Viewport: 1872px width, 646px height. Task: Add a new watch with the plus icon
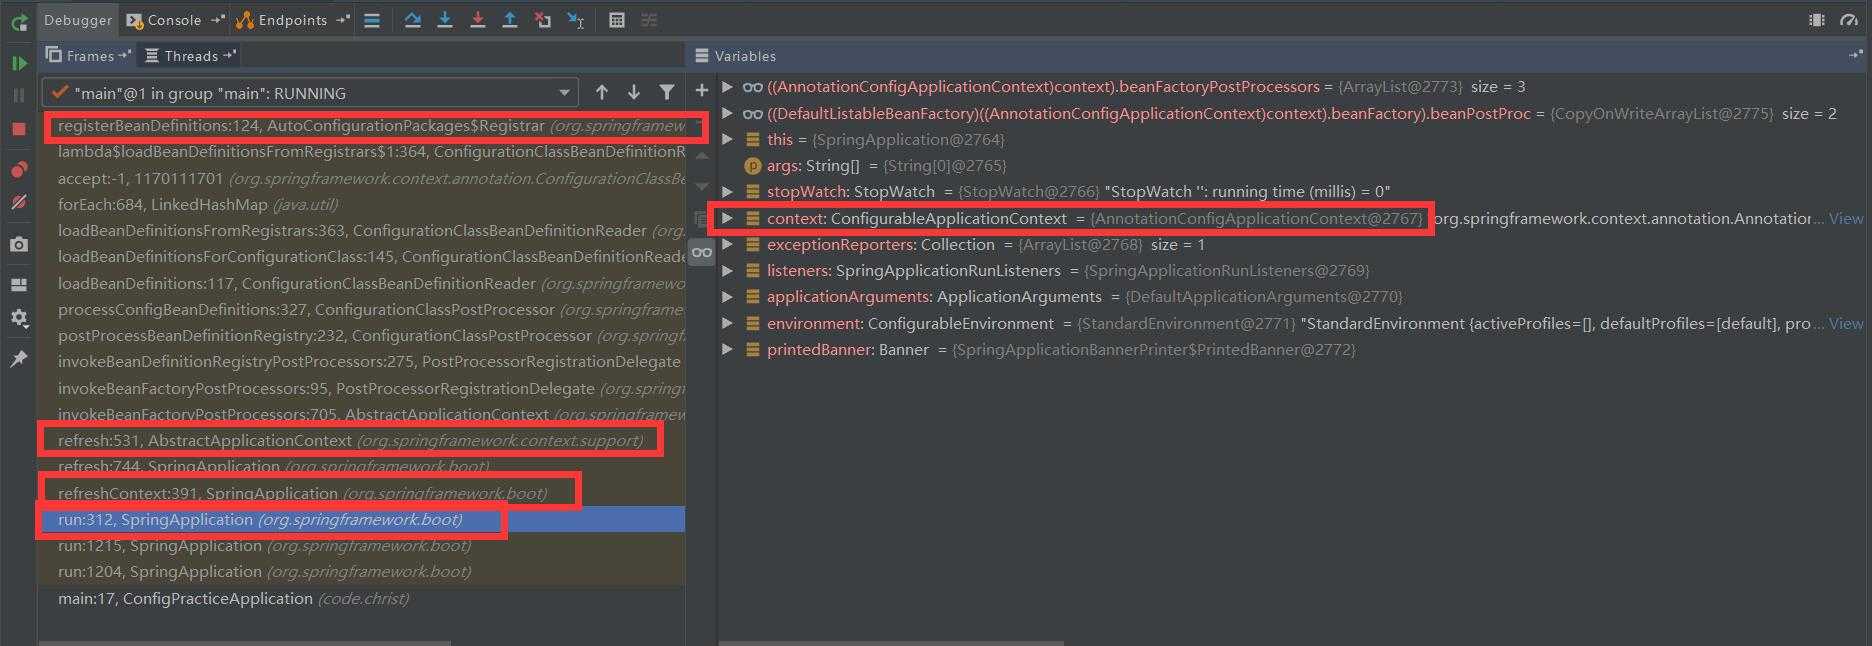702,91
